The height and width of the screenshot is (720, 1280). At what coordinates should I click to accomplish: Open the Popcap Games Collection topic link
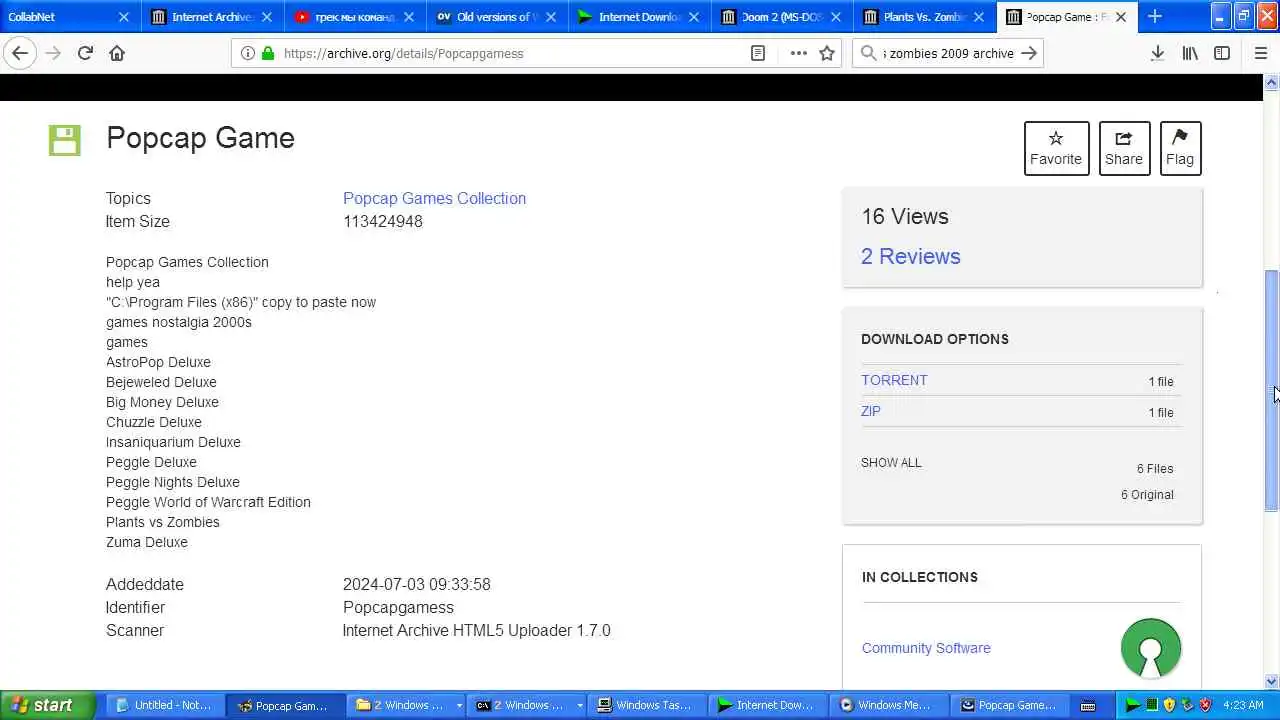pyautogui.click(x=434, y=198)
